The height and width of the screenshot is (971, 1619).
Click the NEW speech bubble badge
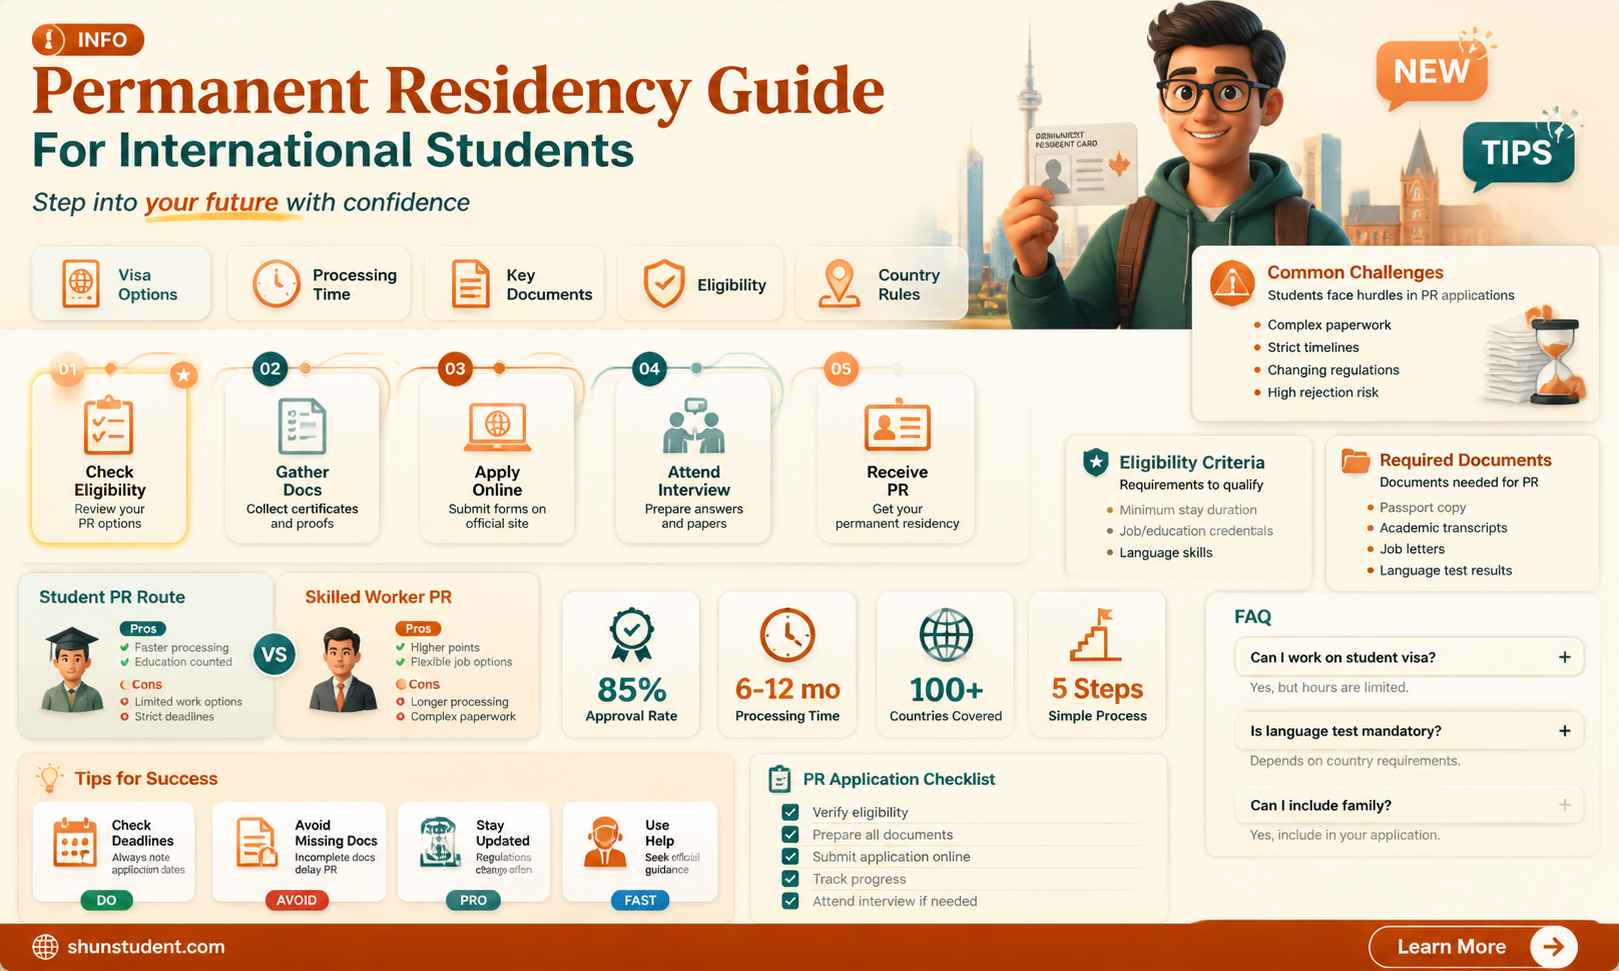pyautogui.click(x=1431, y=72)
